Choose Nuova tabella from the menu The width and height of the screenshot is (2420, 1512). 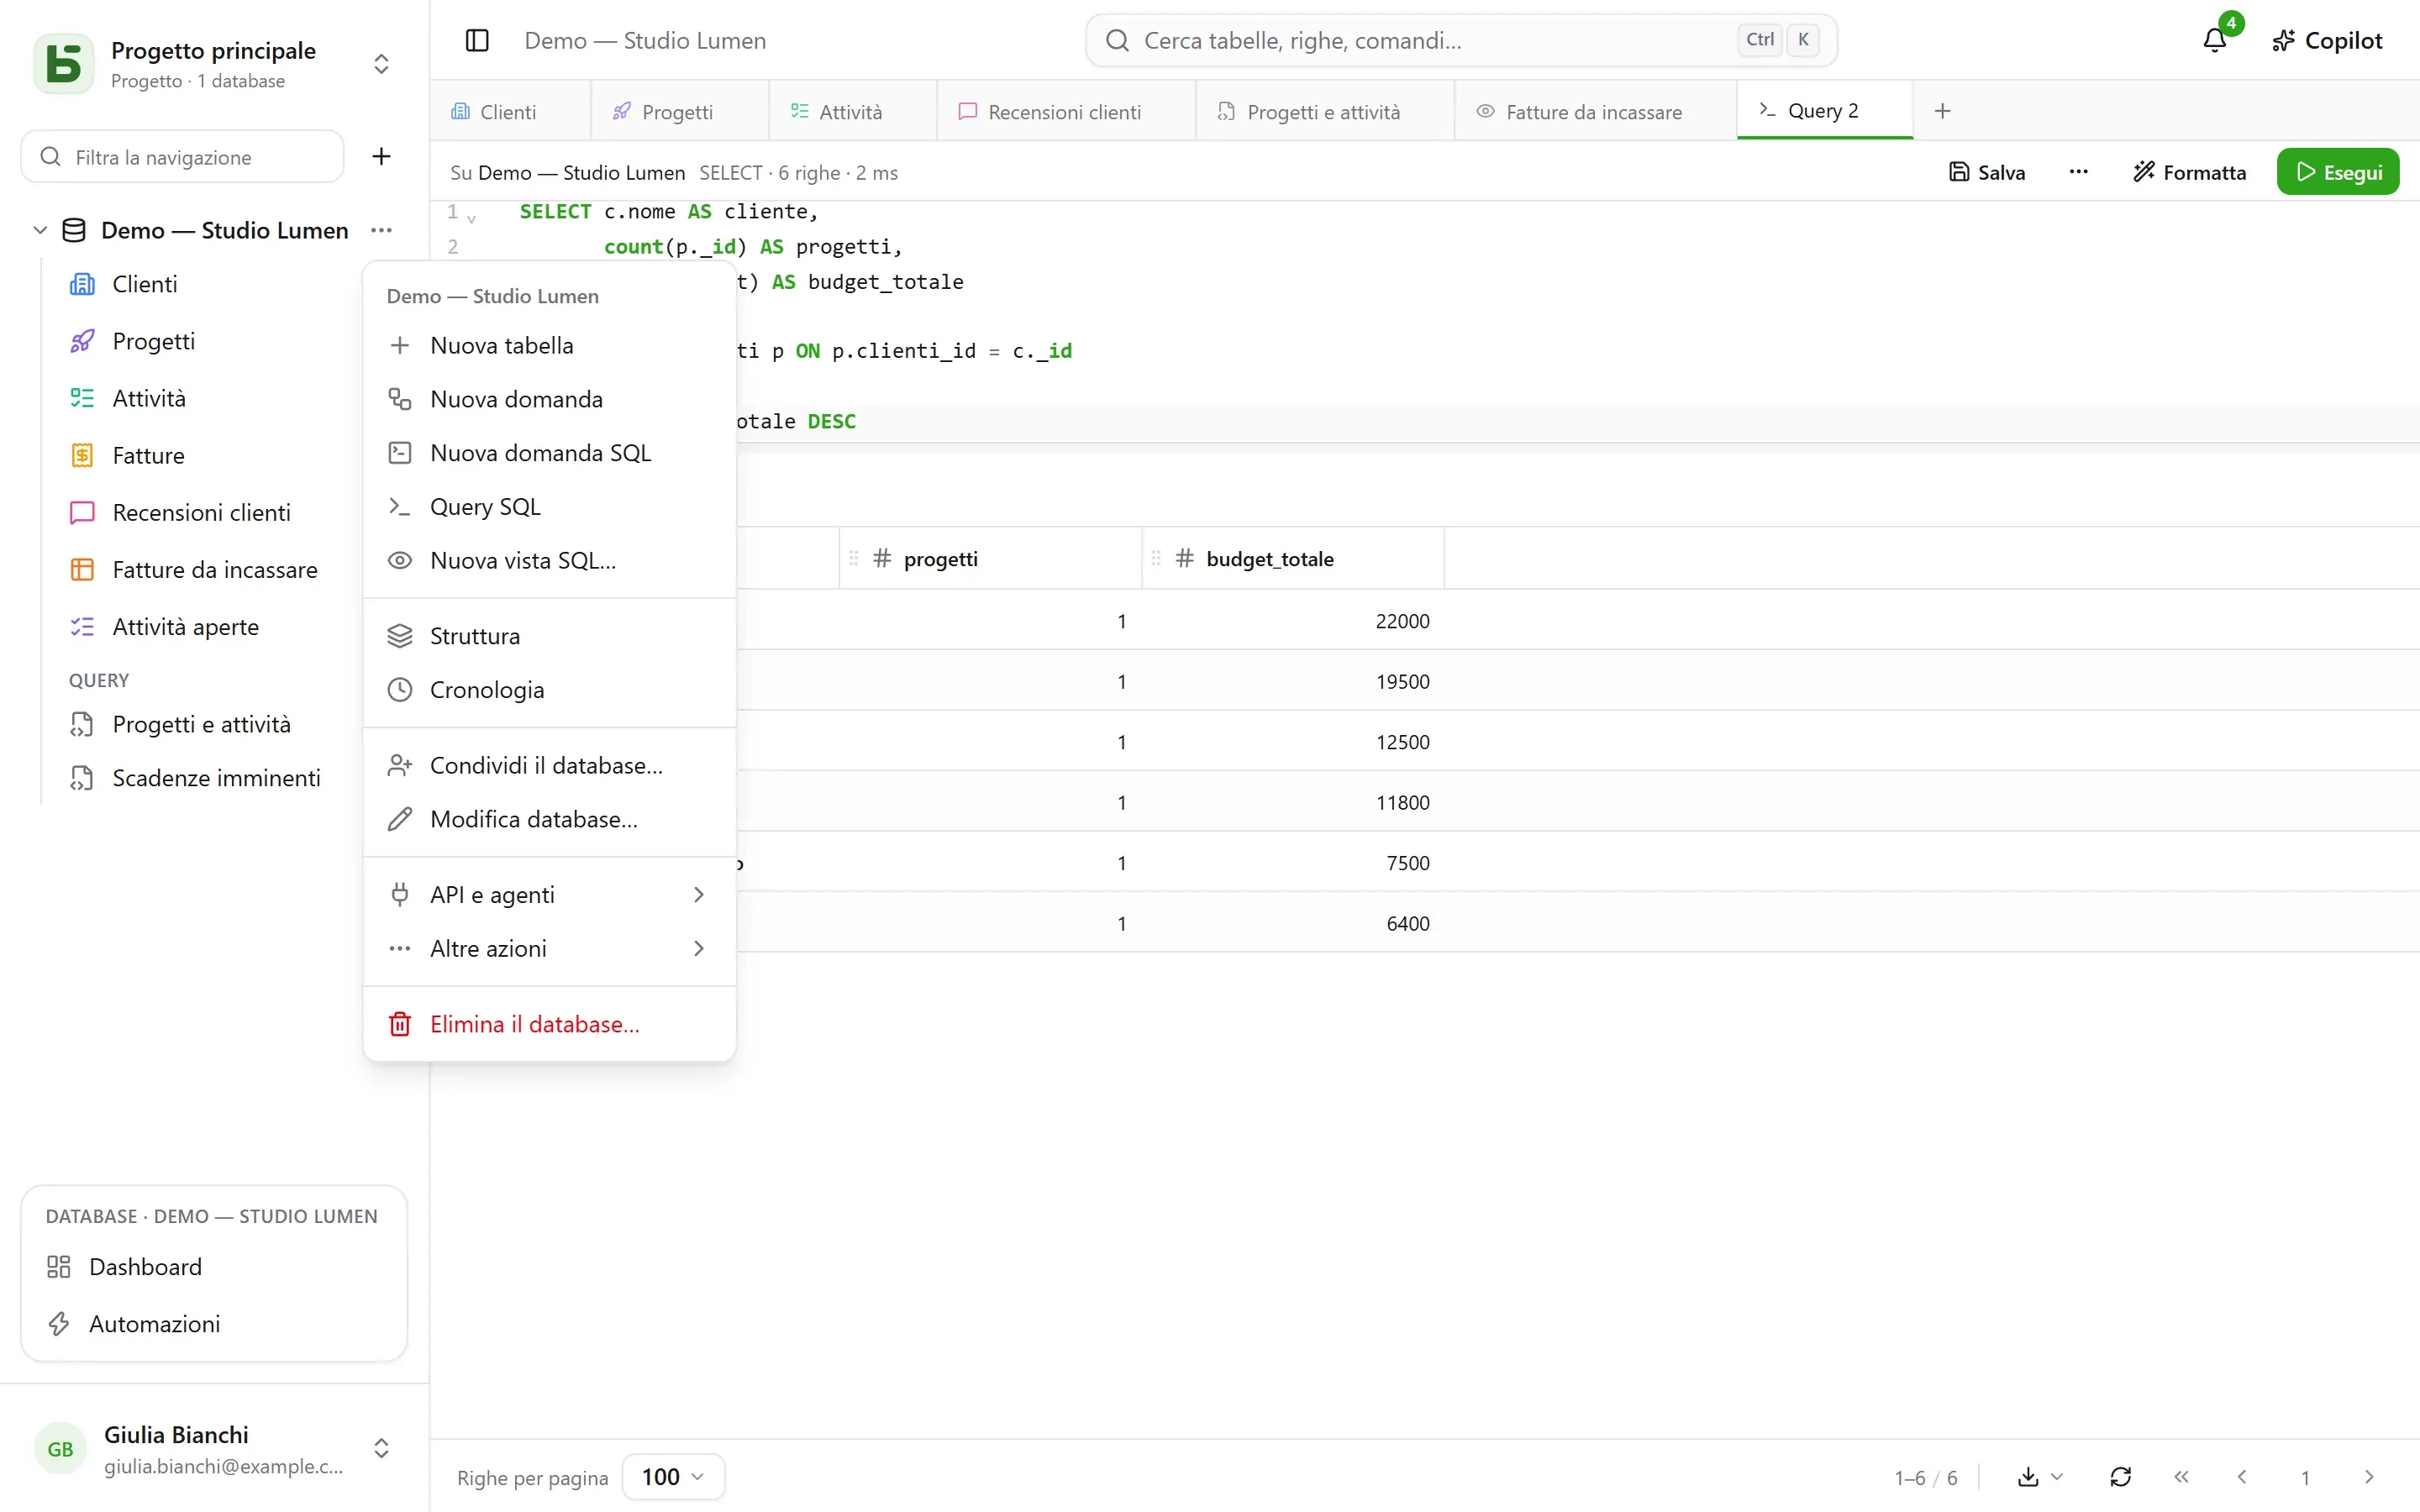550,346
